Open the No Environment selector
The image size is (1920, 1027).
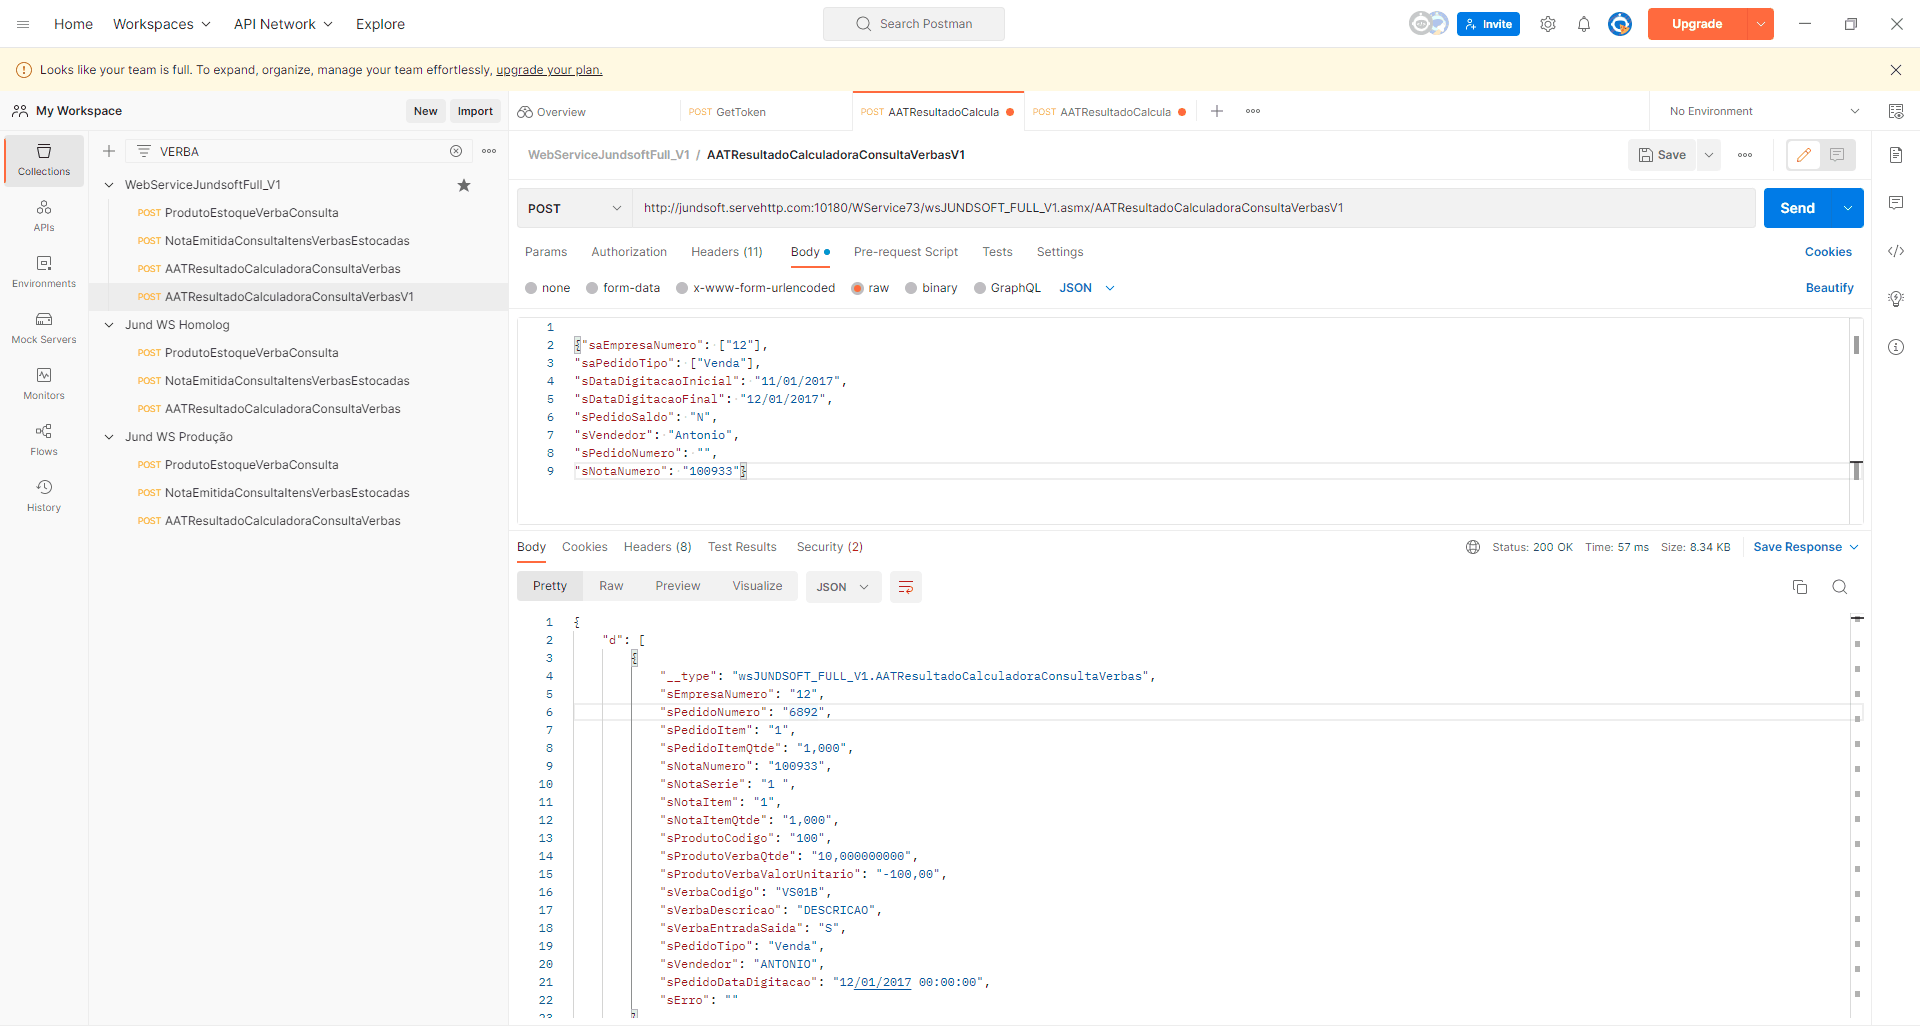pyautogui.click(x=1764, y=111)
